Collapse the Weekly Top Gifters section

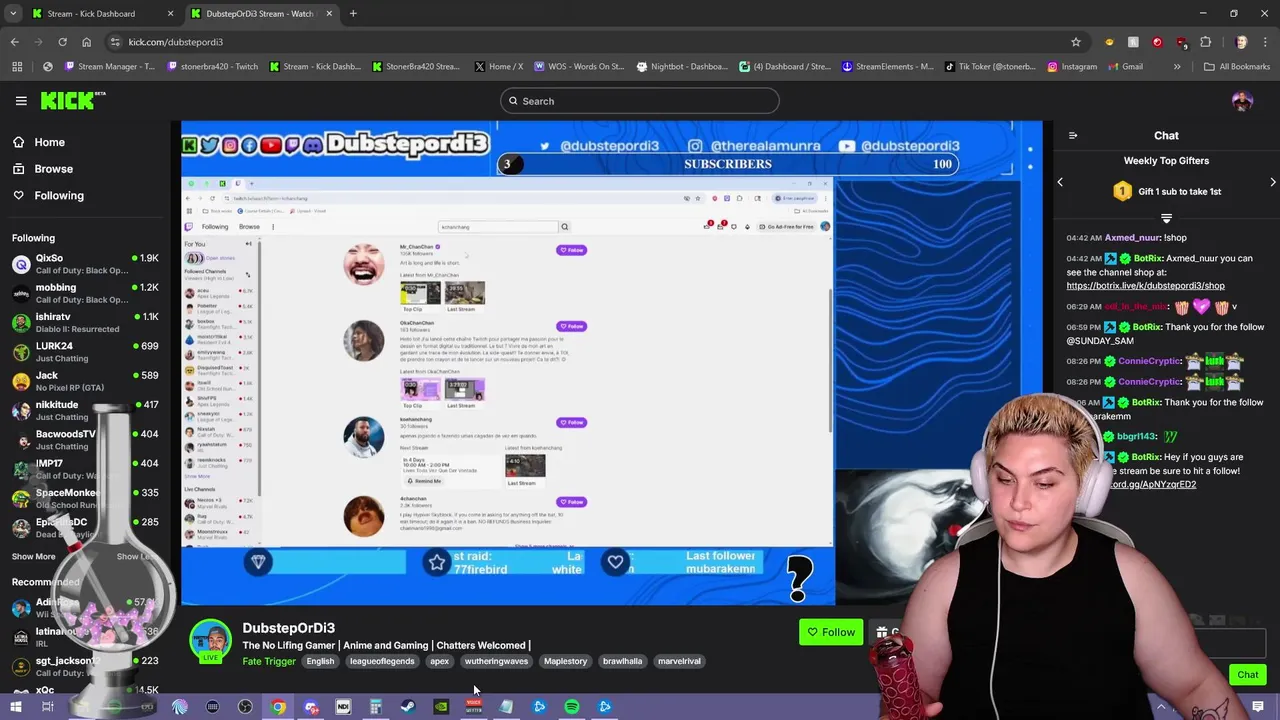click(x=1166, y=218)
